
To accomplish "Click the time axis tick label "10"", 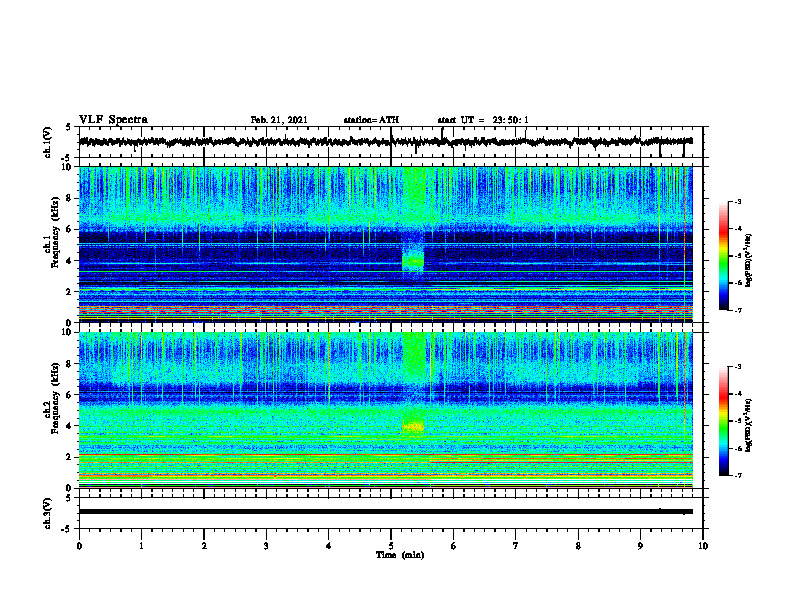I will (703, 546).
